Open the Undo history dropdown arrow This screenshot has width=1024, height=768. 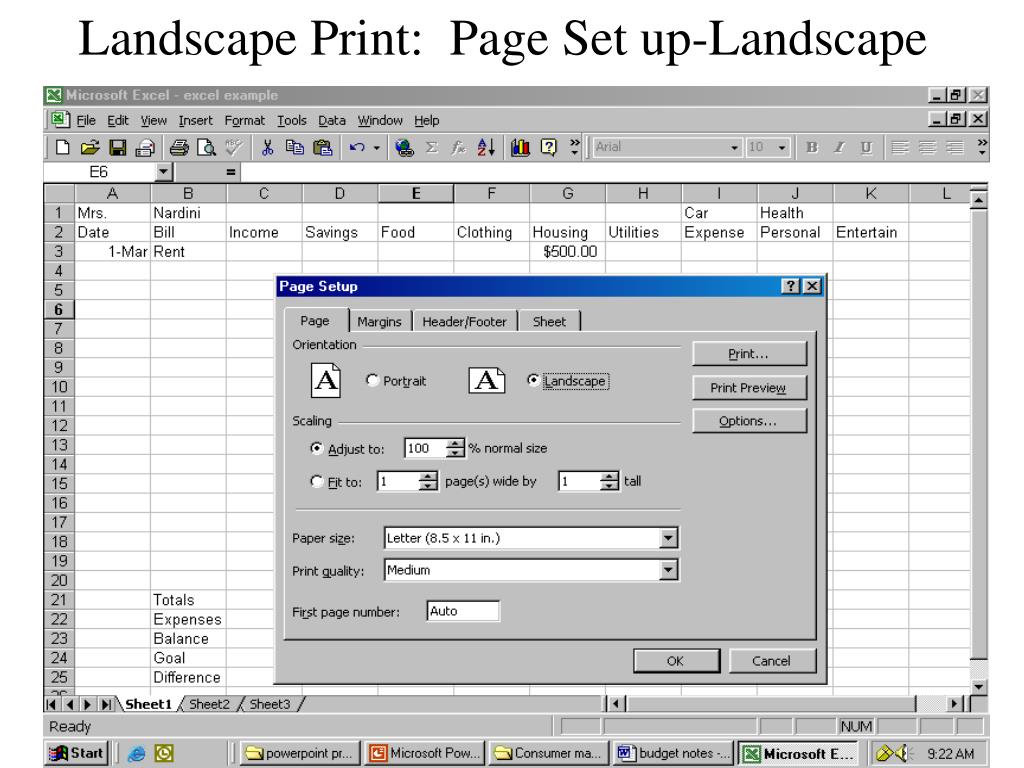point(377,148)
